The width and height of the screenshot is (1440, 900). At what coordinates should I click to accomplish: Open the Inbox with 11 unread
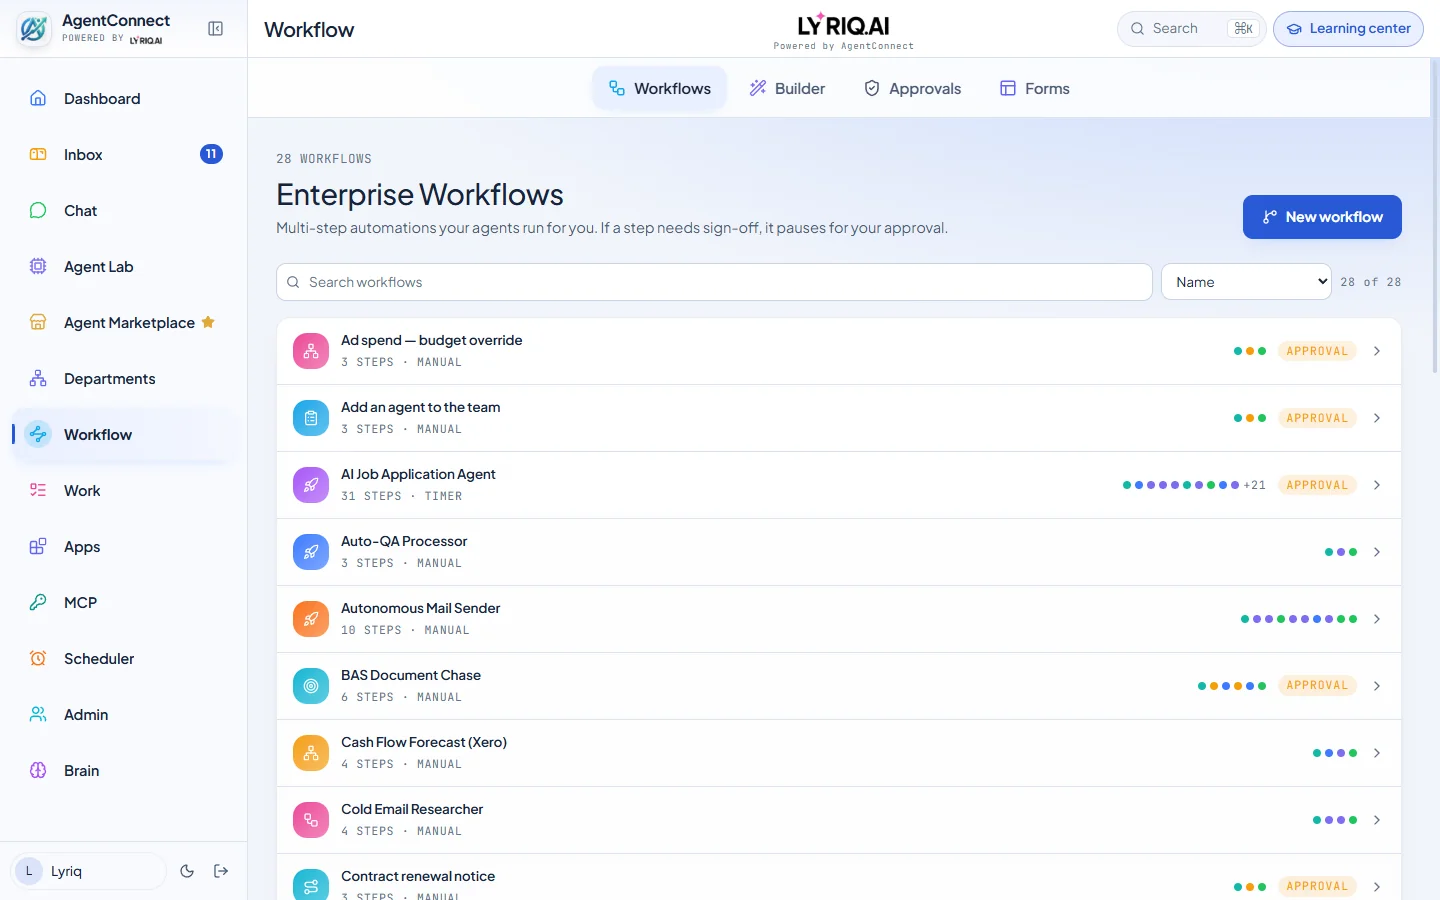tap(124, 154)
